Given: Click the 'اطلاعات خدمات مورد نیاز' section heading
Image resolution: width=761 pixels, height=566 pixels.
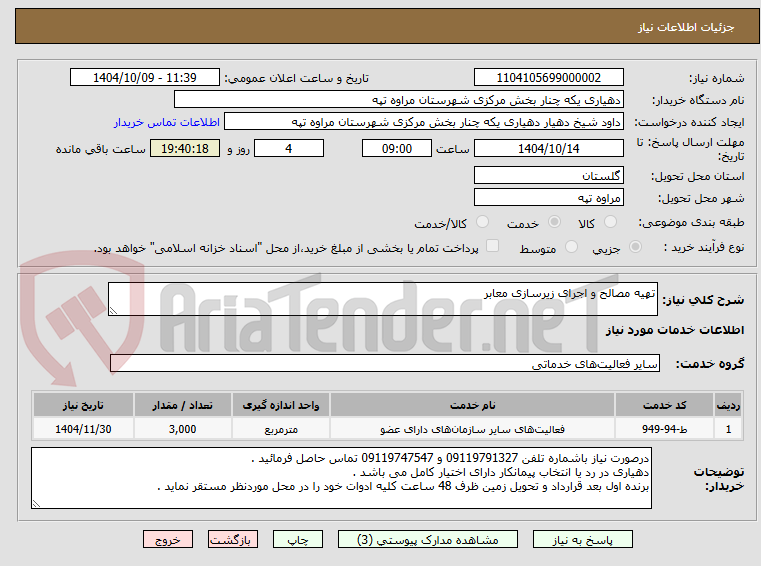Looking at the screenshot, I should tap(675, 330).
